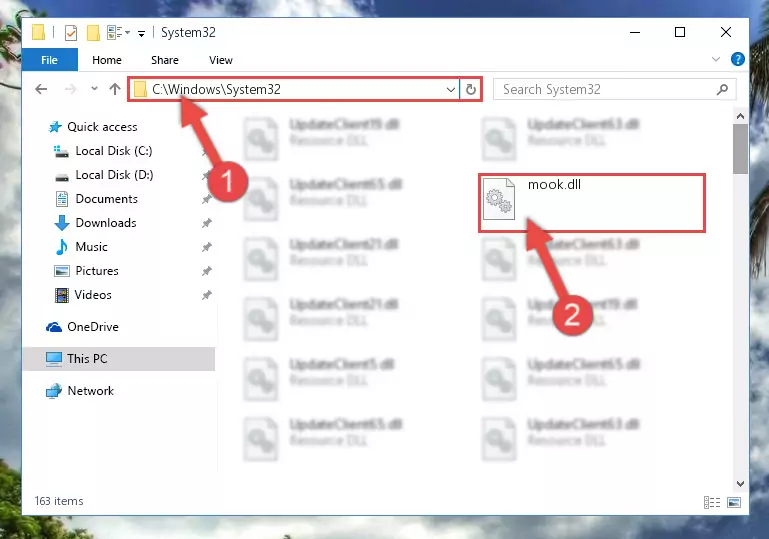Click the OneDrive cloud icon

pyautogui.click(x=54, y=327)
